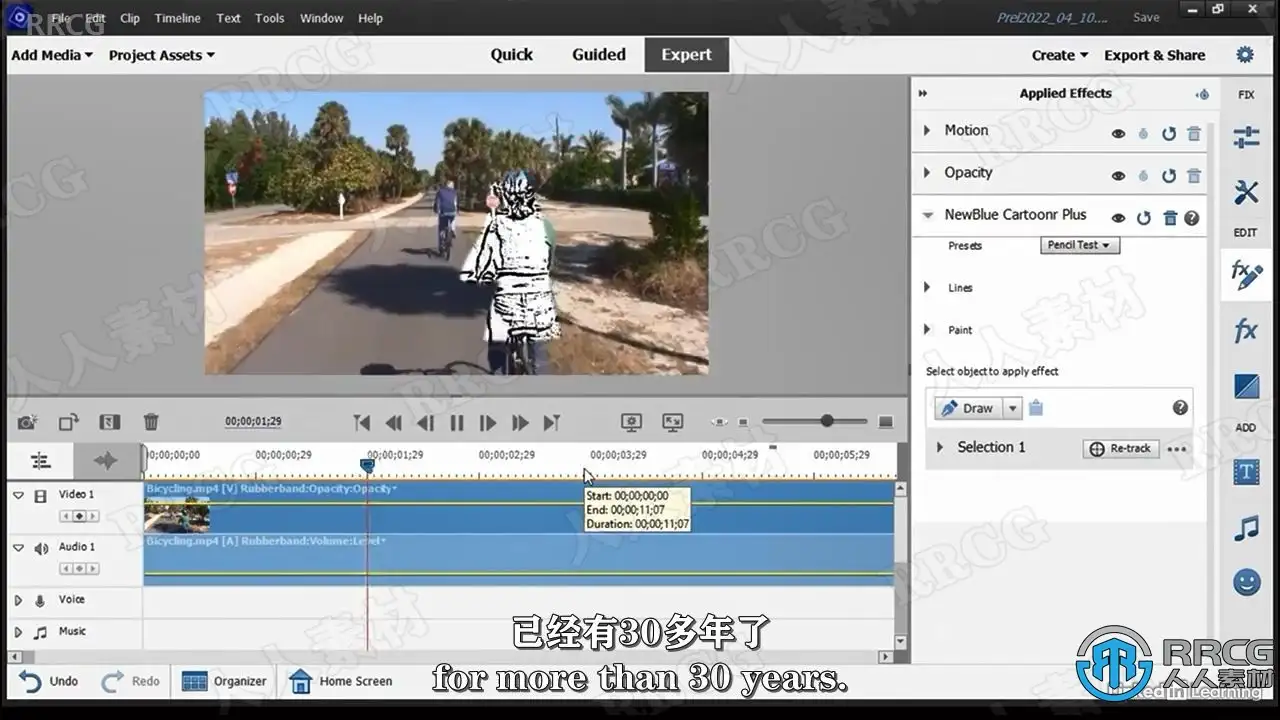Open the Transitions panel icon
This screenshot has width=1280, height=720.
pyautogui.click(x=1246, y=386)
